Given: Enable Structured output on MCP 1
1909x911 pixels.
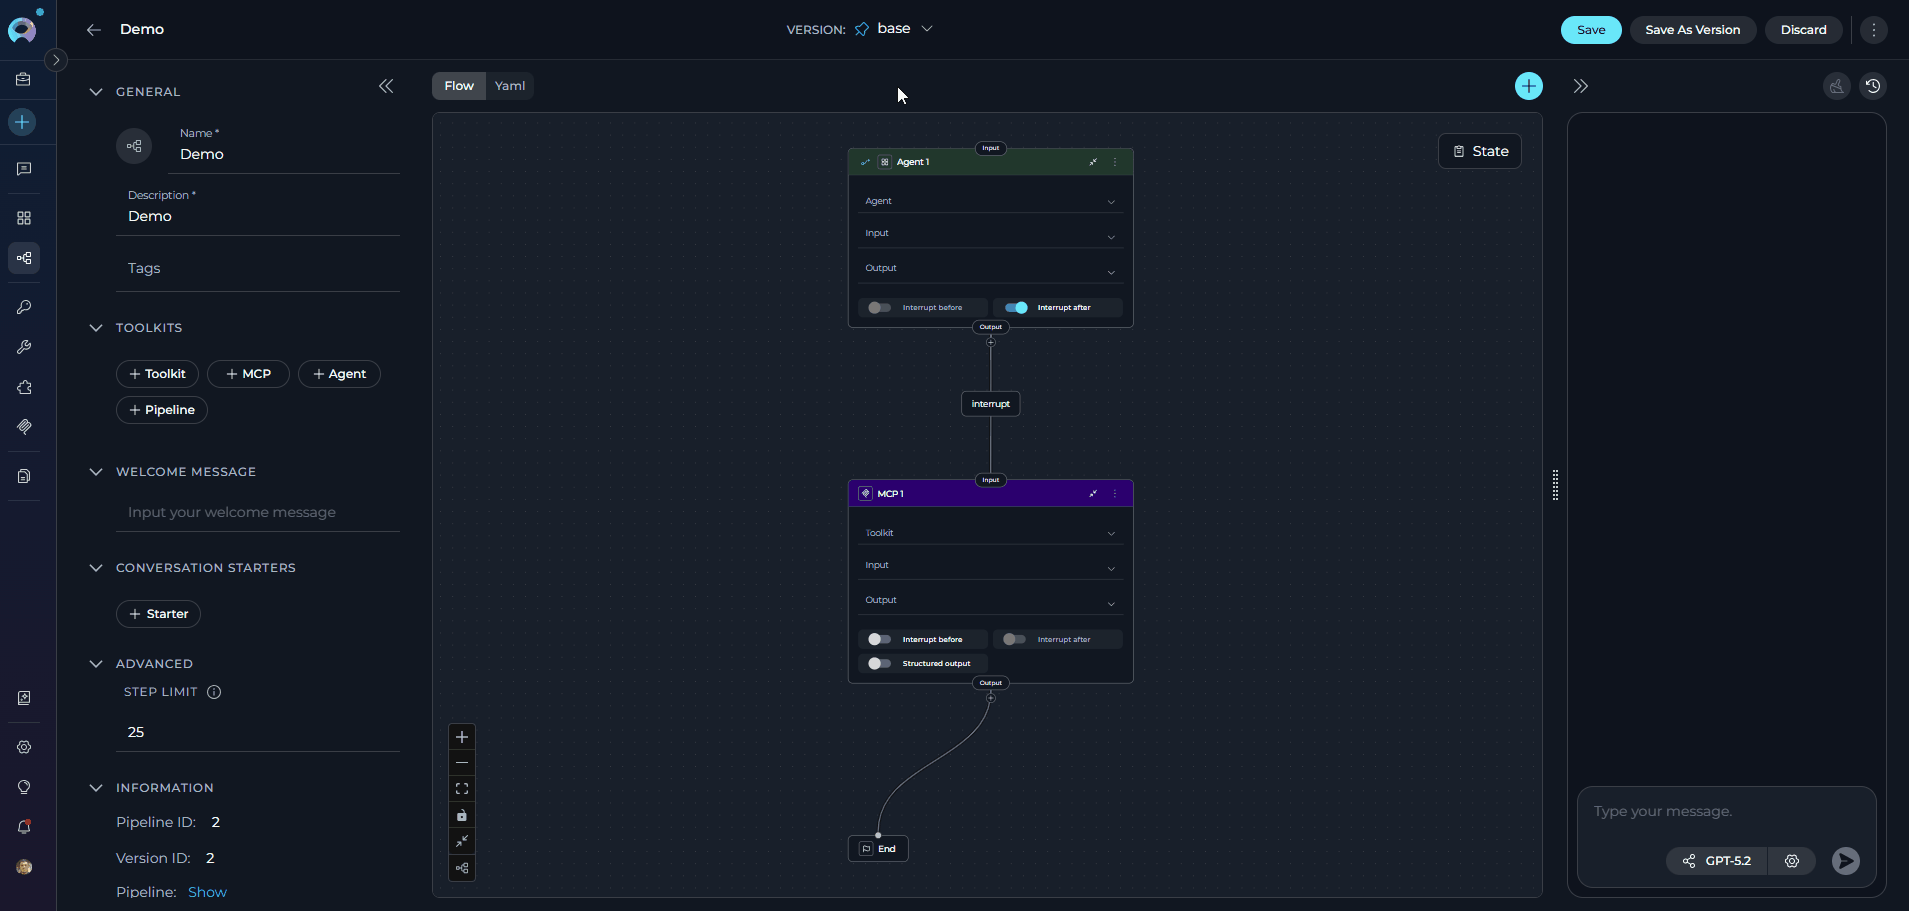Looking at the screenshot, I should [879, 663].
